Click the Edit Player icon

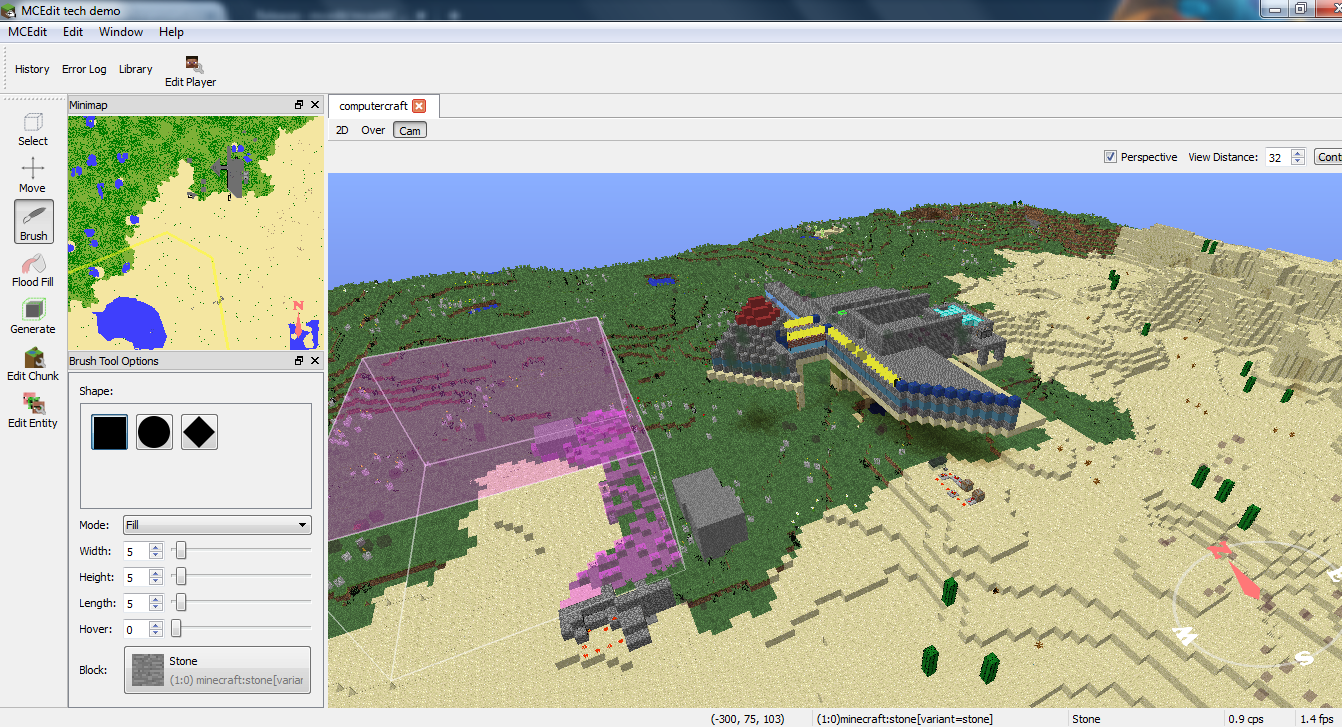(x=191, y=71)
